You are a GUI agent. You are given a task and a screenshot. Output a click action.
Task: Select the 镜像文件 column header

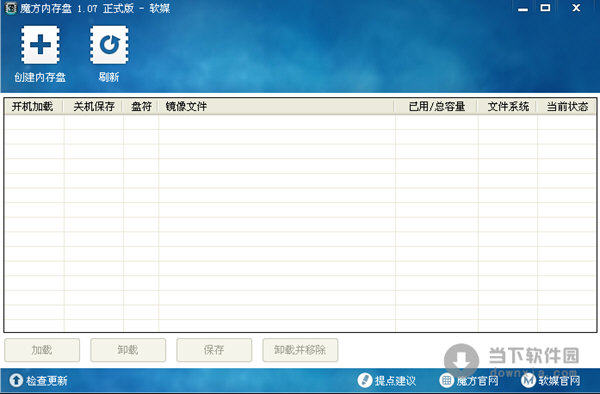276,106
